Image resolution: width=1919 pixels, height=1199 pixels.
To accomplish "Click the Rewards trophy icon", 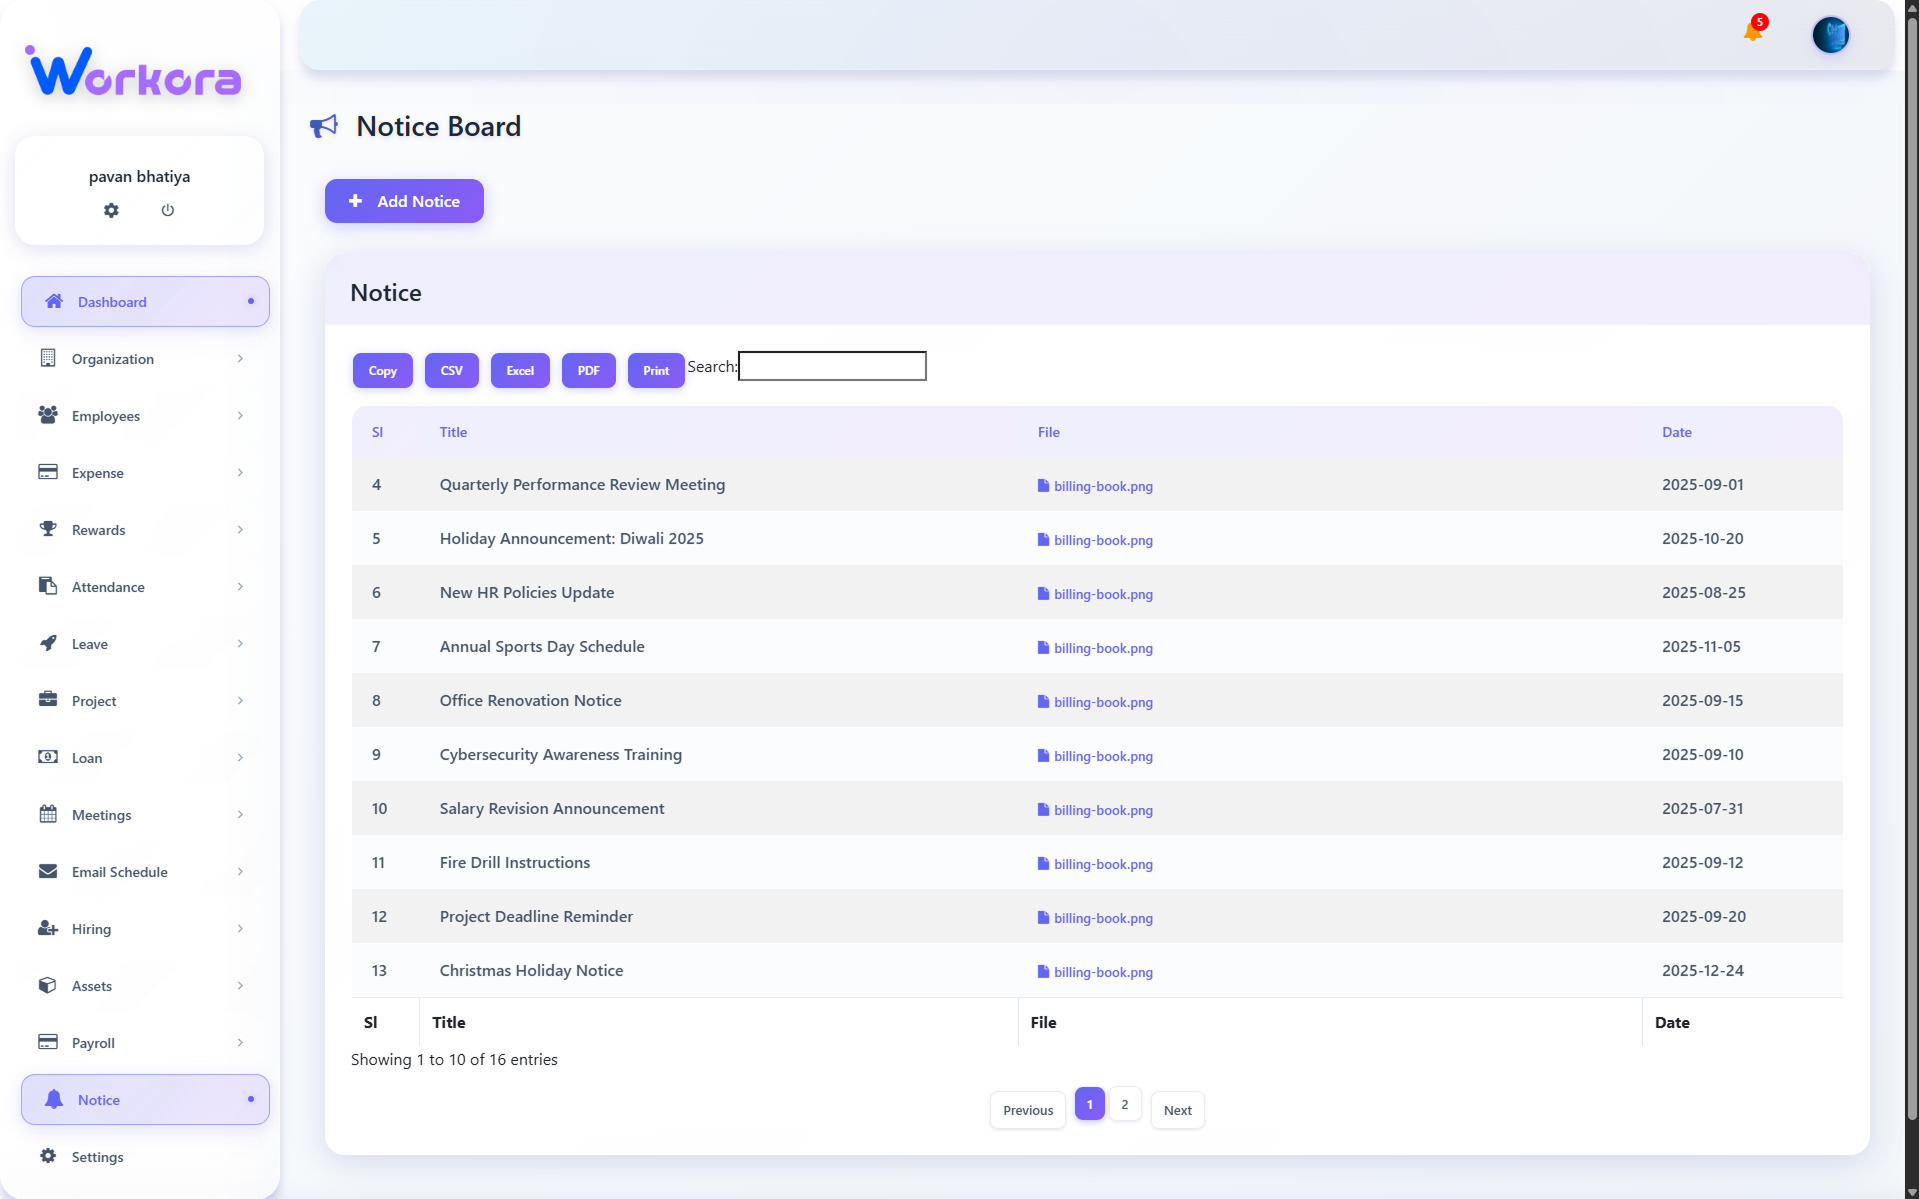I will (48, 529).
